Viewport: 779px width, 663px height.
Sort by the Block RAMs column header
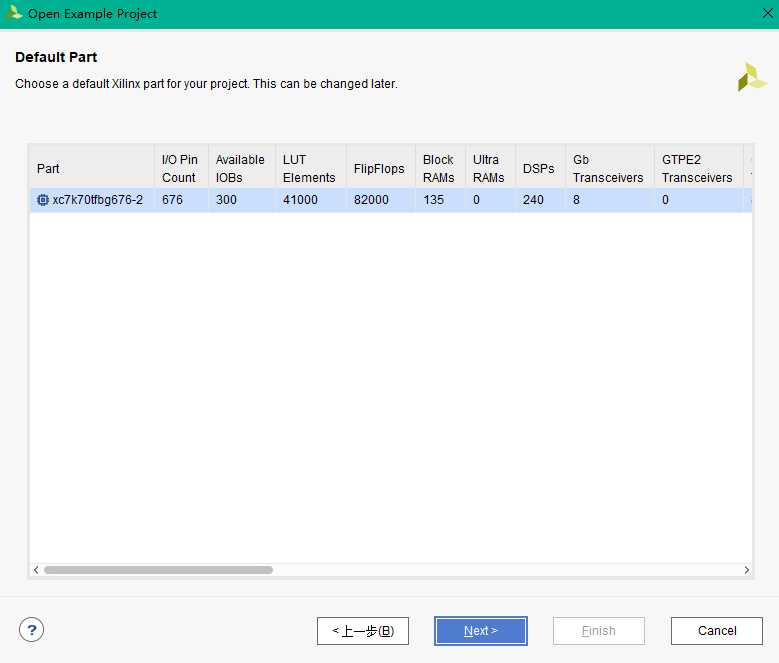(x=440, y=168)
